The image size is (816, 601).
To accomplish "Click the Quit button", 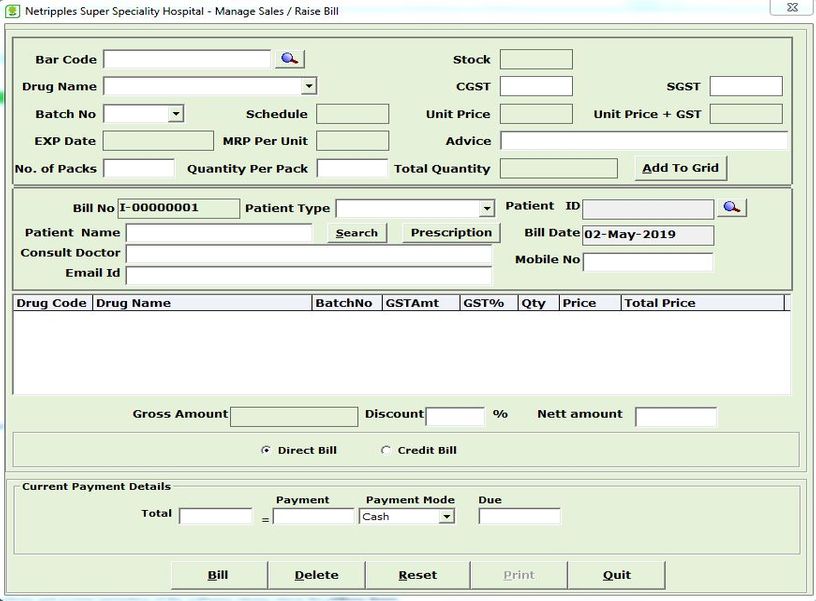I will pos(617,575).
